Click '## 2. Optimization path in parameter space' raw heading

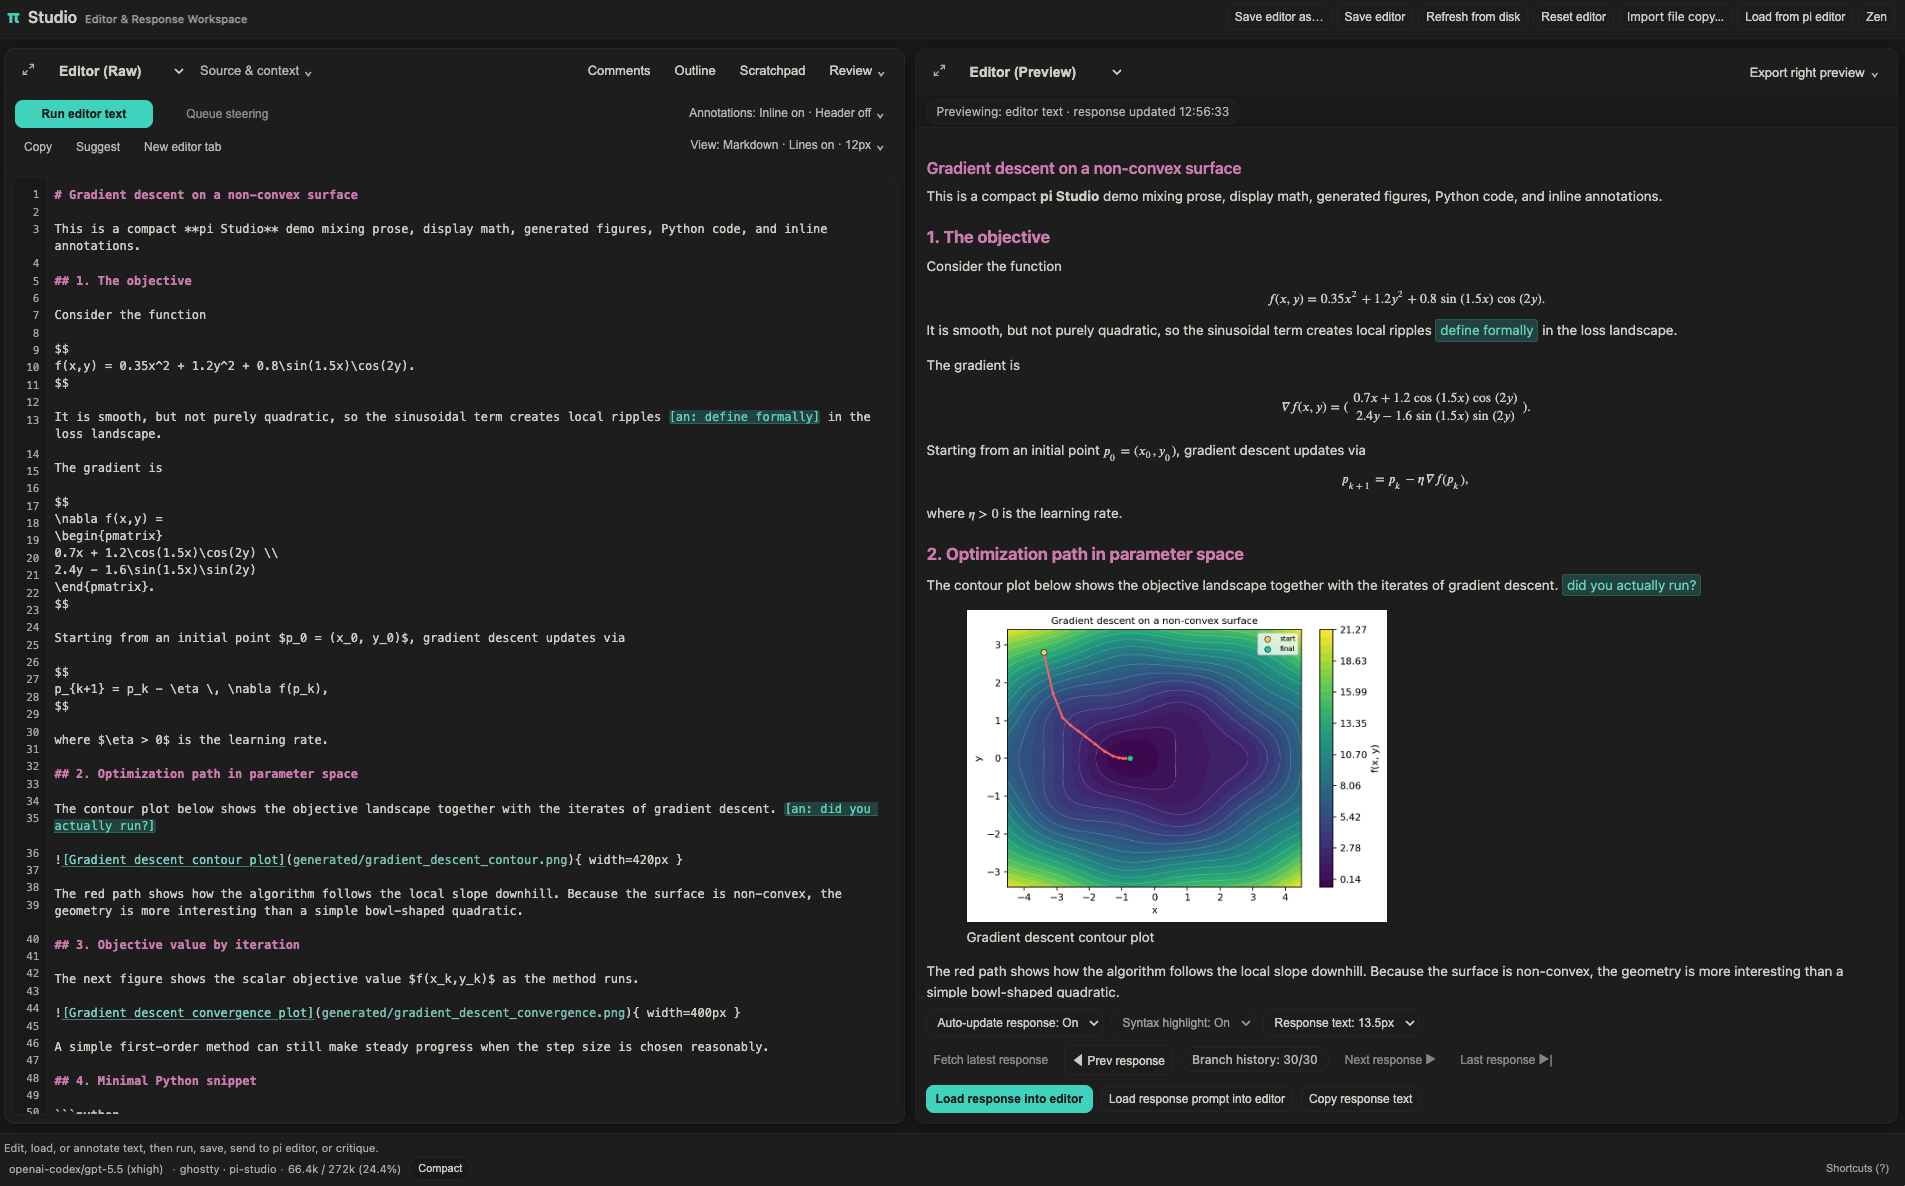click(206, 774)
